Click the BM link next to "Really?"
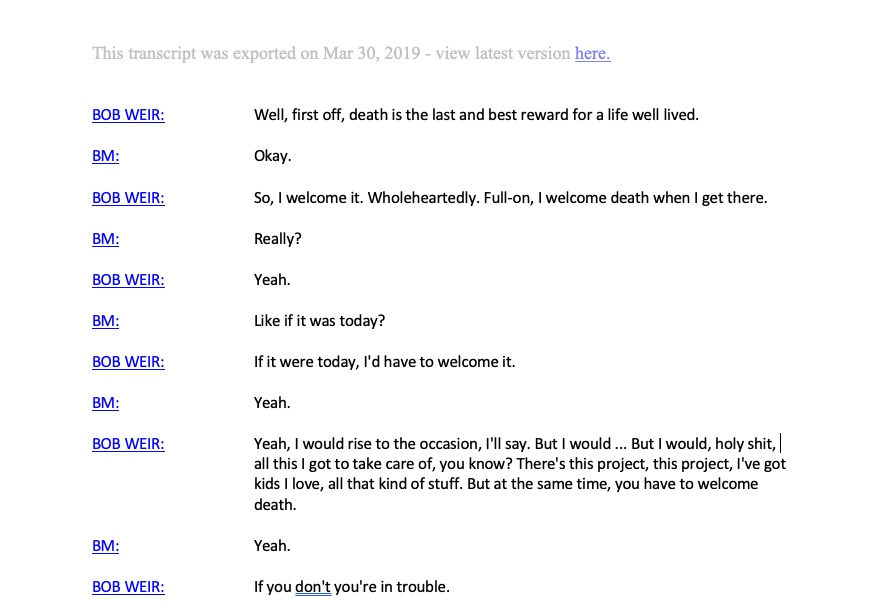 pyautogui.click(x=105, y=239)
